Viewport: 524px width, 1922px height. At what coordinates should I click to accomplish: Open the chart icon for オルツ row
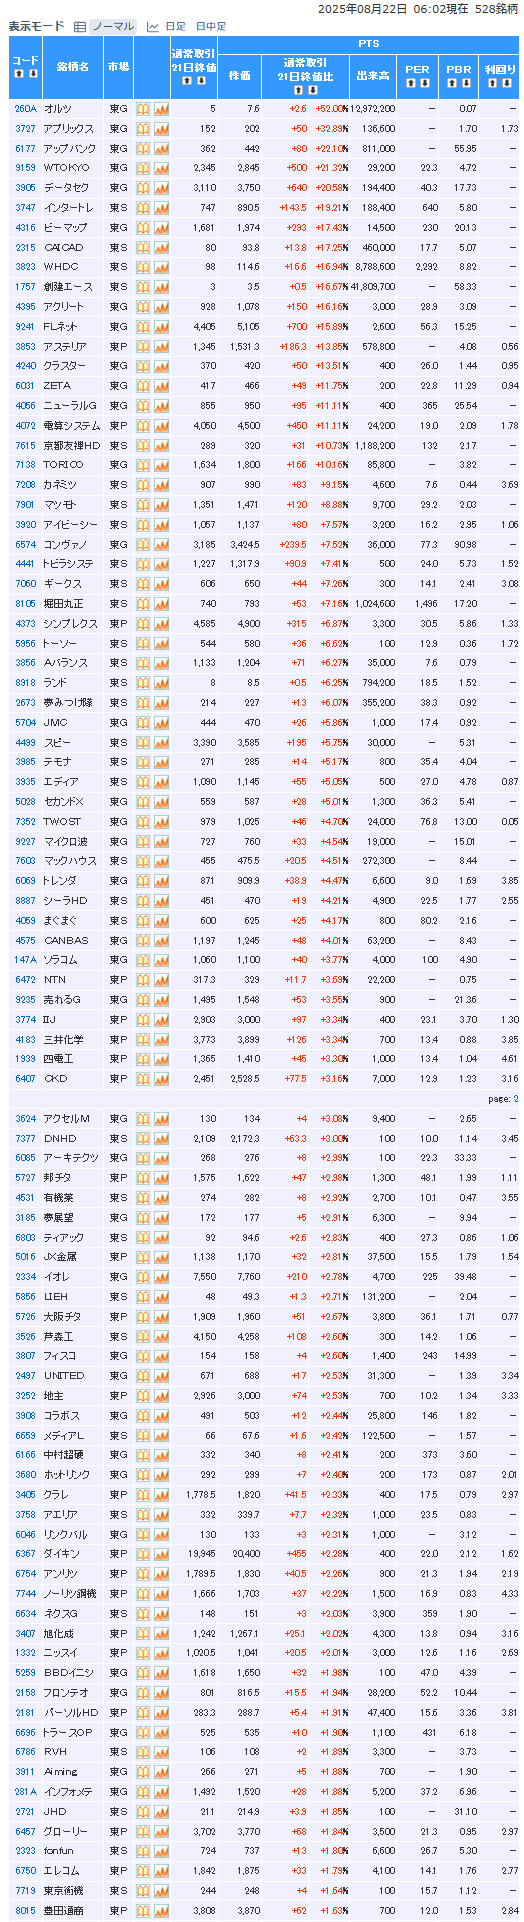tap(161, 109)
